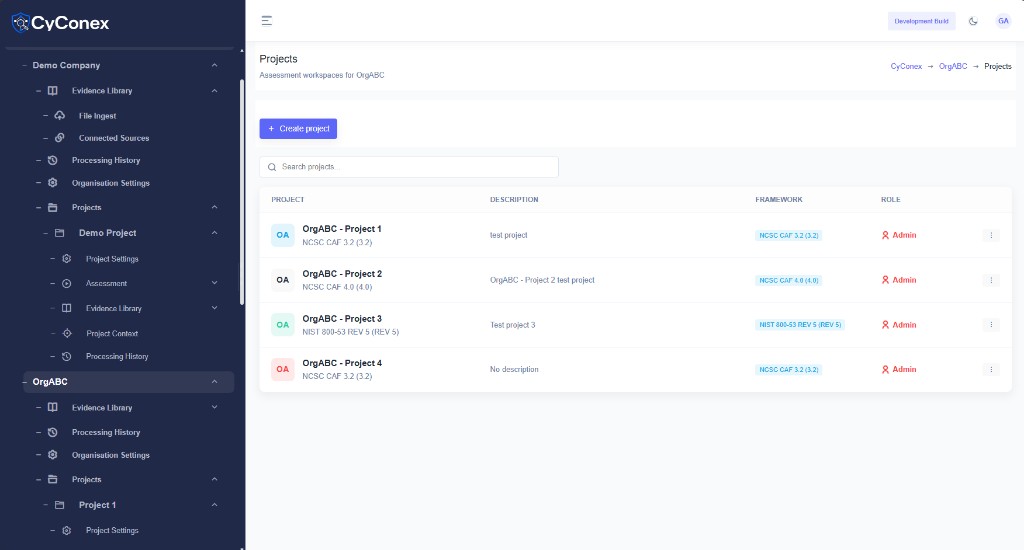Open Project Context in sidebar

pyautogui.click(x=112, y=333)
